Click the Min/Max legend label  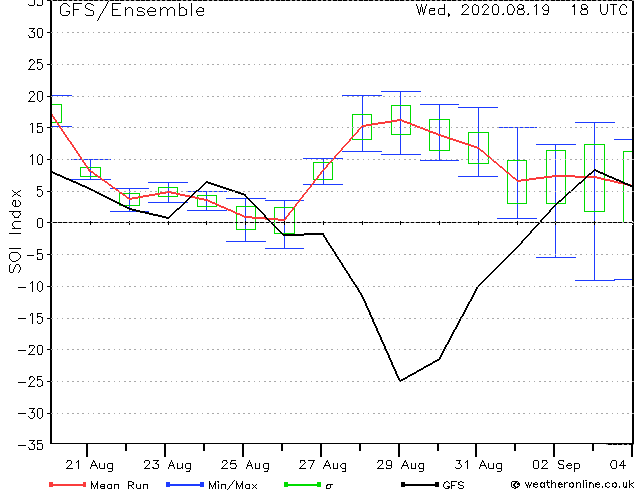(232, 485)
